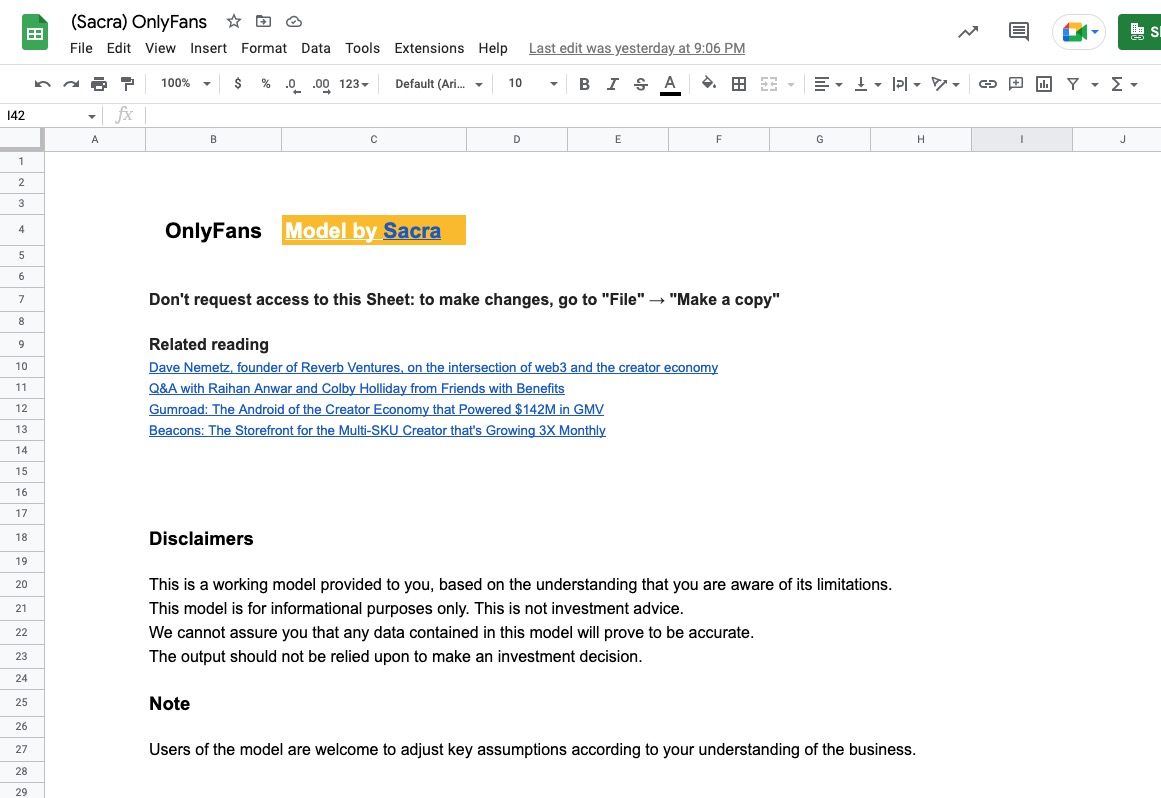Toggle bold formatting
The height and width of the screenshot is (798, 1161).
coord(584,84)
